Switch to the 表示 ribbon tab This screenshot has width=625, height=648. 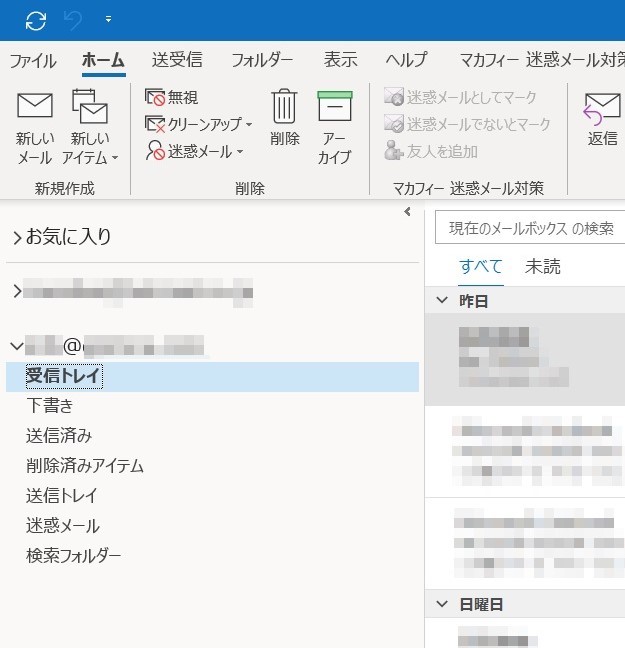(x=340, y=60)
